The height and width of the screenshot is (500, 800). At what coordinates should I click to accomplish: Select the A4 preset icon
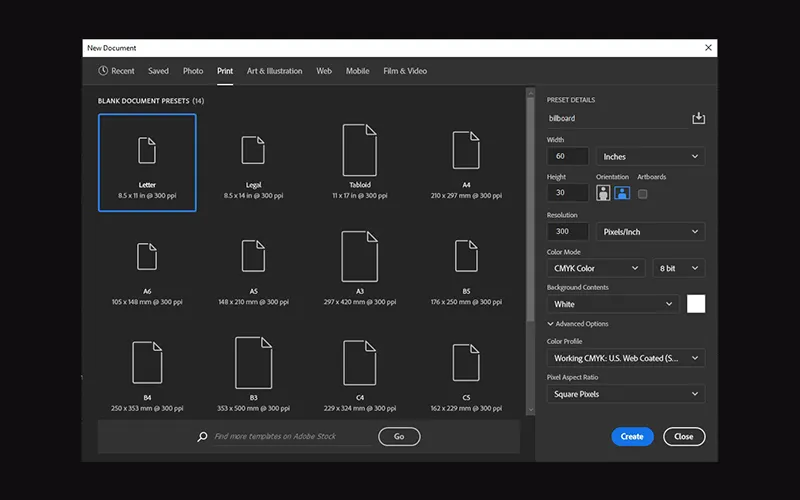pos(466,150)
